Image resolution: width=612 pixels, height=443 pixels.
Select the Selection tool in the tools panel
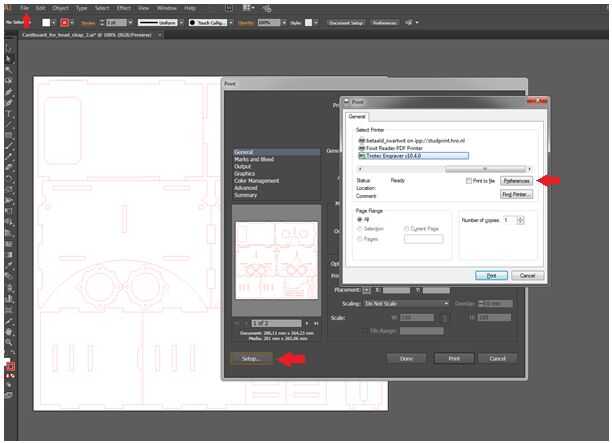pos(9,49)
